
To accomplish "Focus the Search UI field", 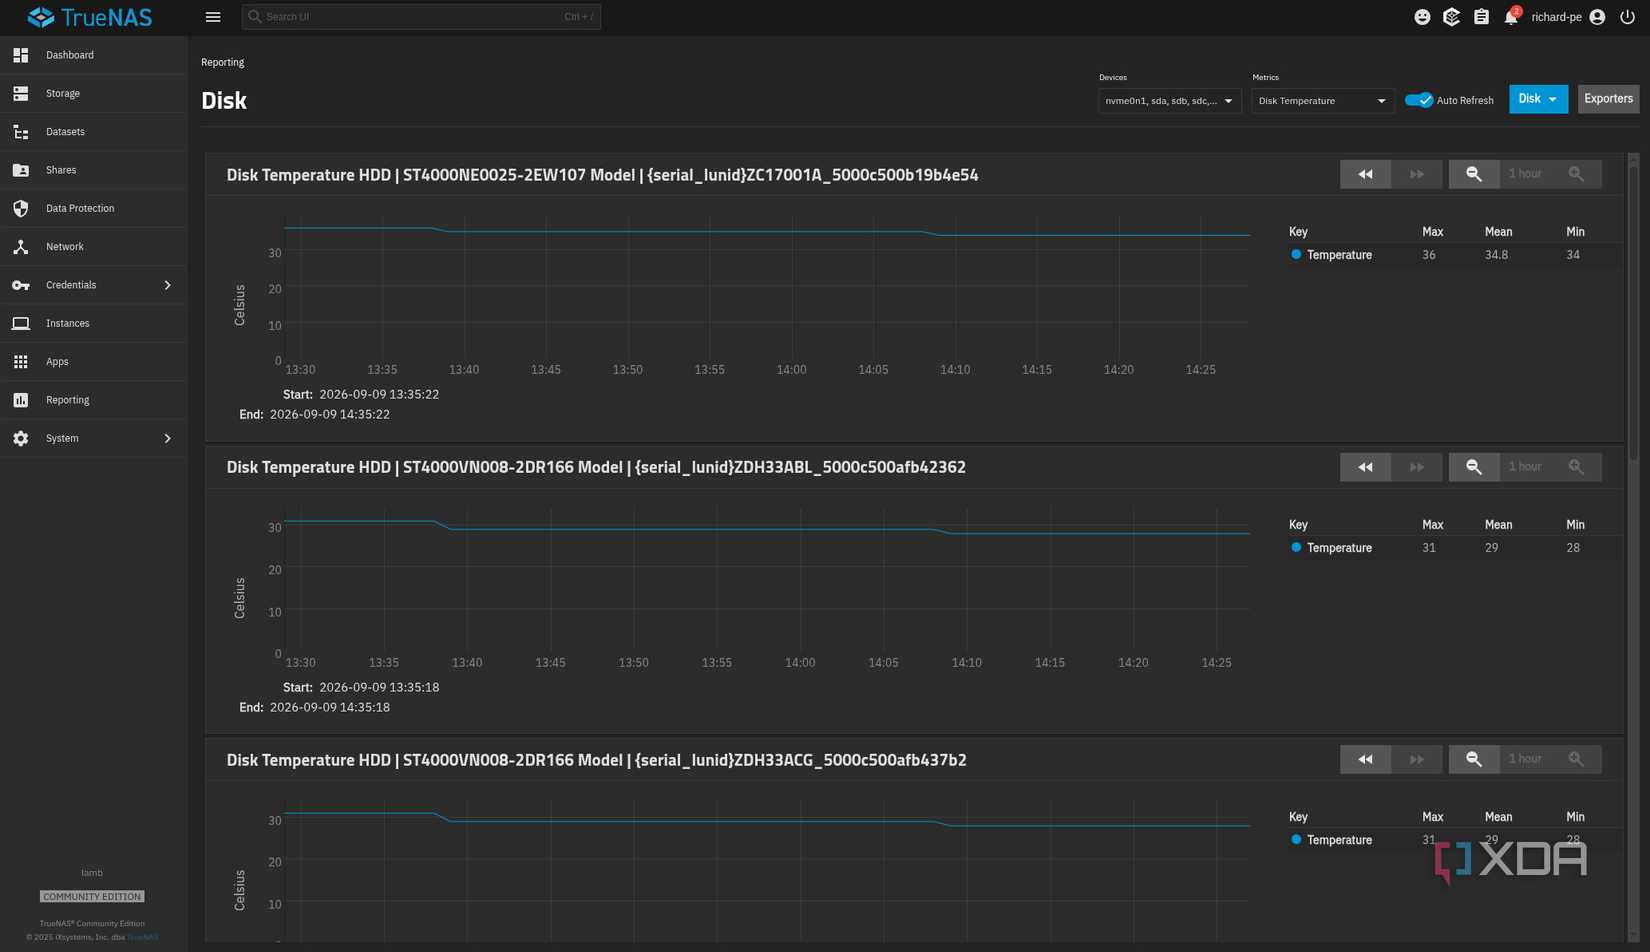I will [x=421, y=17].
